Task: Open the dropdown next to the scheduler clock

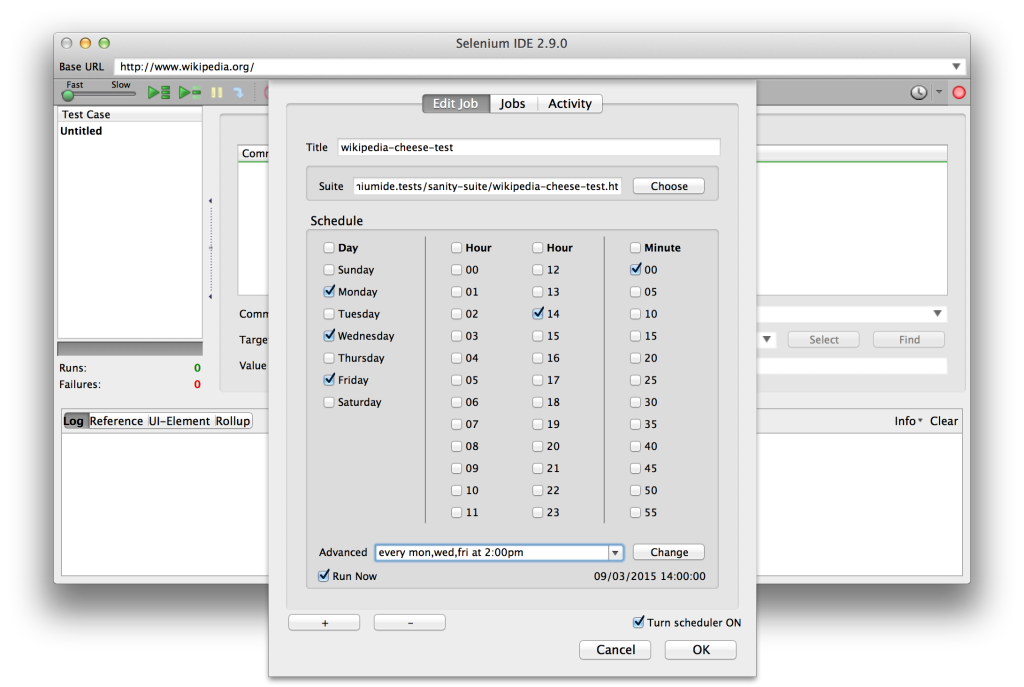Action: pyautogui.click(x=938, y=92)
